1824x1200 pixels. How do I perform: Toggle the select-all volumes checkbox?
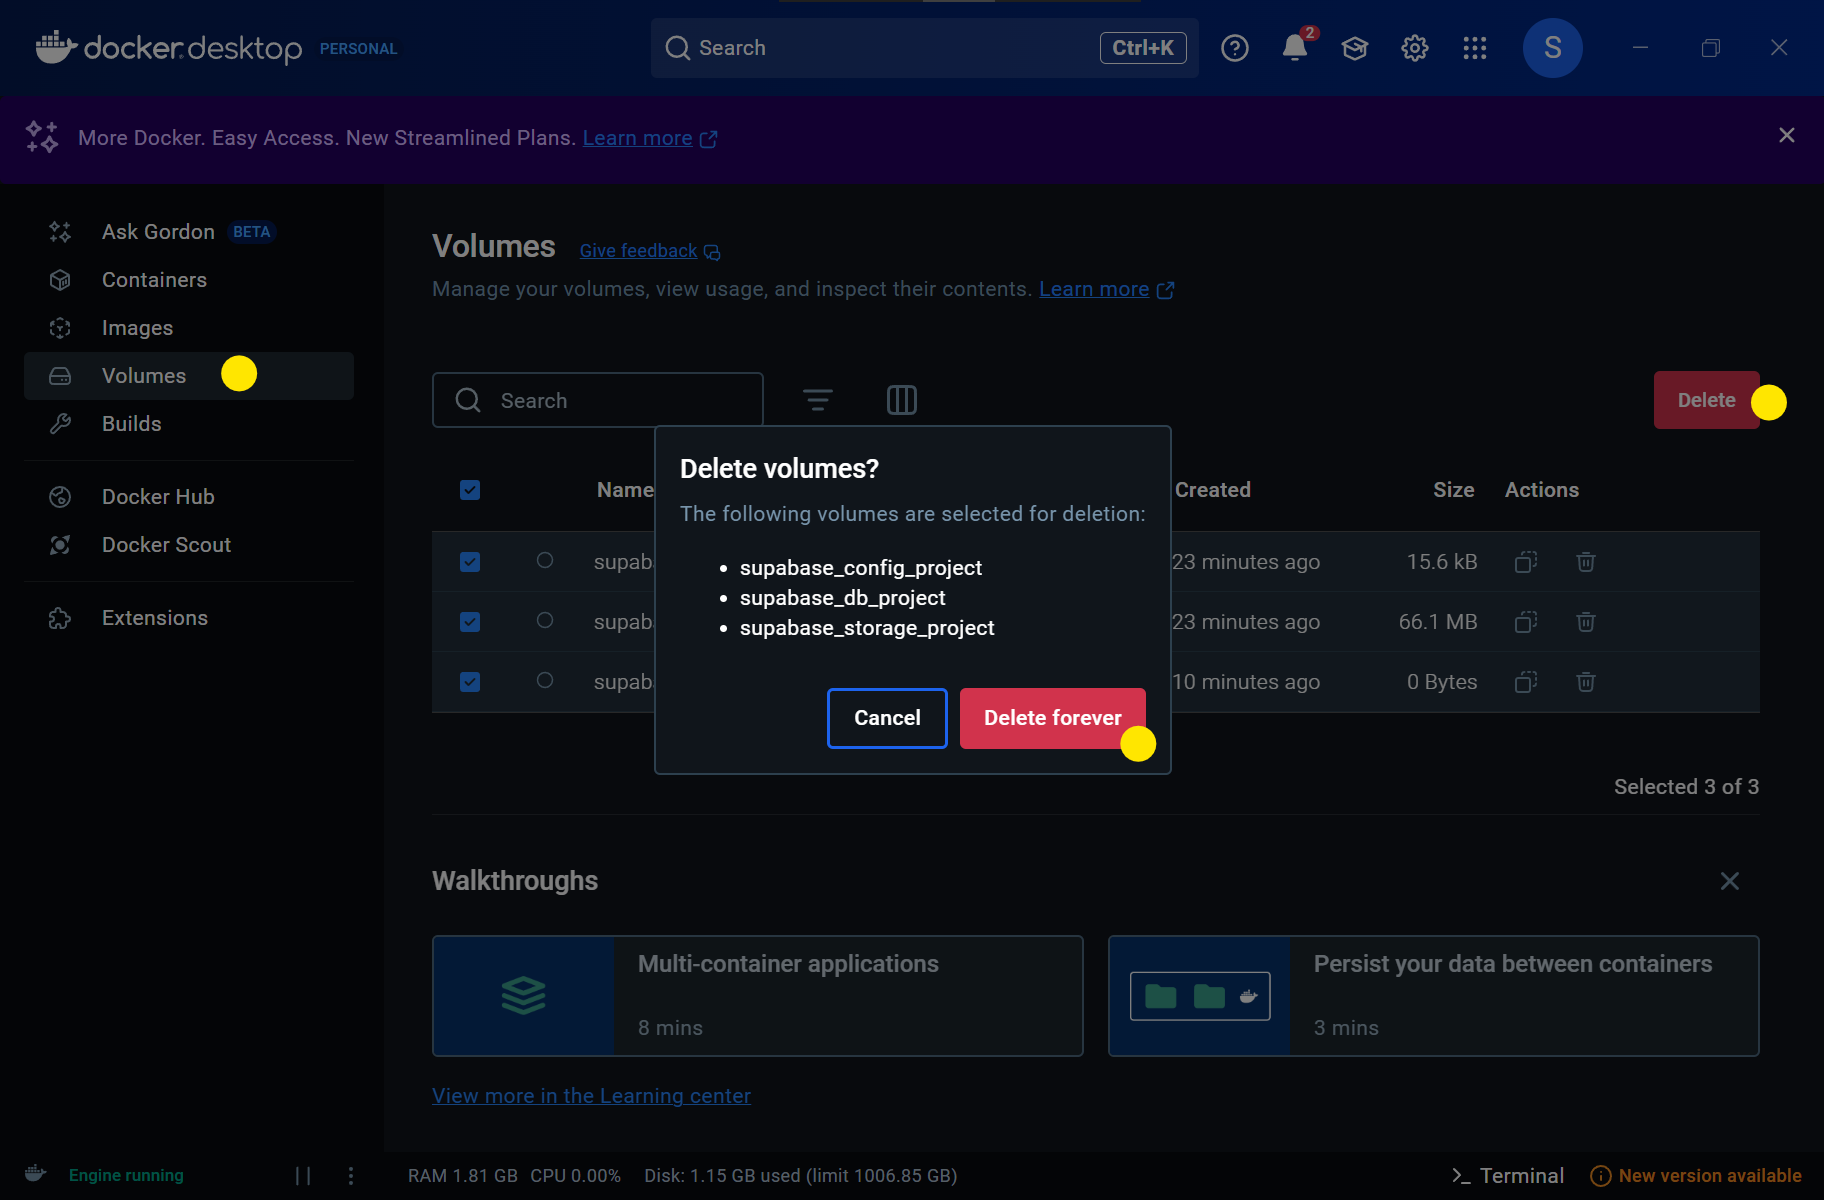pyautogui.click(x=470, y=490)
